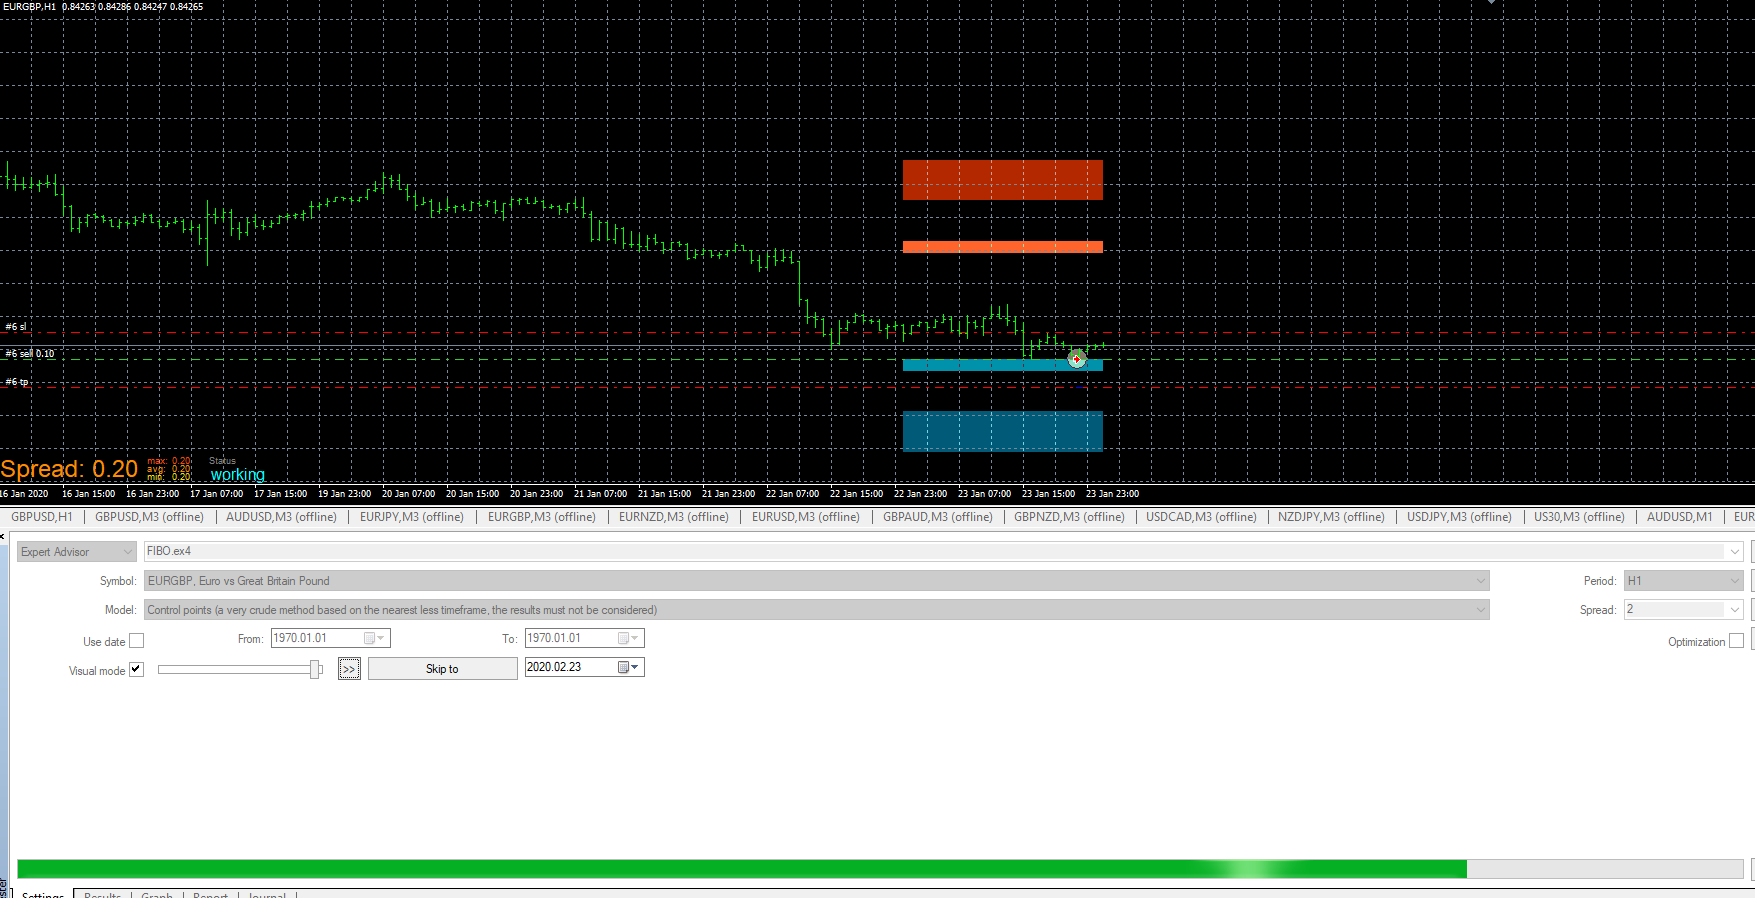Switch to the GBPUSD,M3 (offline) chart tab
This screenshot has width=1755, height=898.
click(x=149, y=517)
